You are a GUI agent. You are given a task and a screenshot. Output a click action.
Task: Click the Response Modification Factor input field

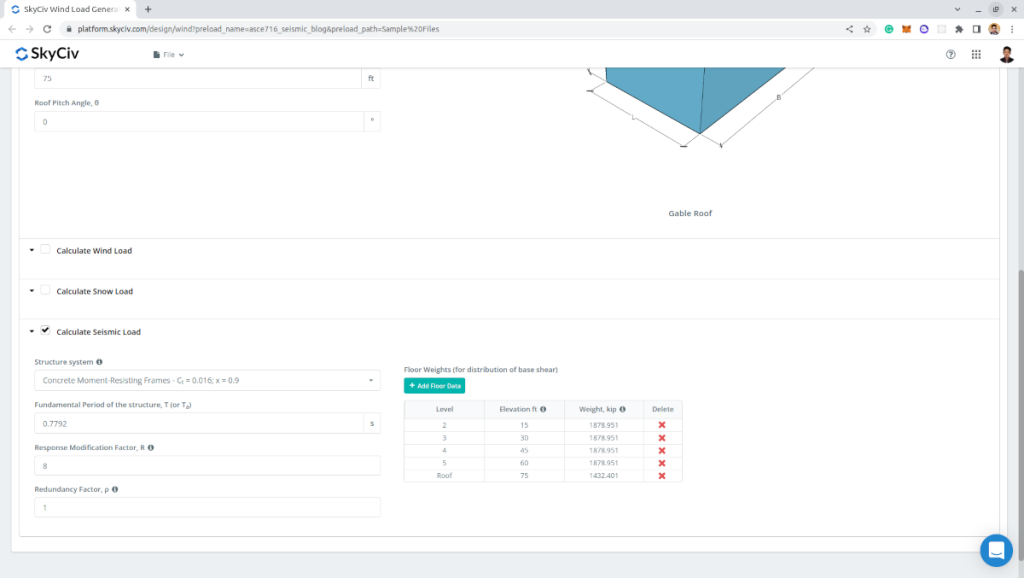pos(207,465)
